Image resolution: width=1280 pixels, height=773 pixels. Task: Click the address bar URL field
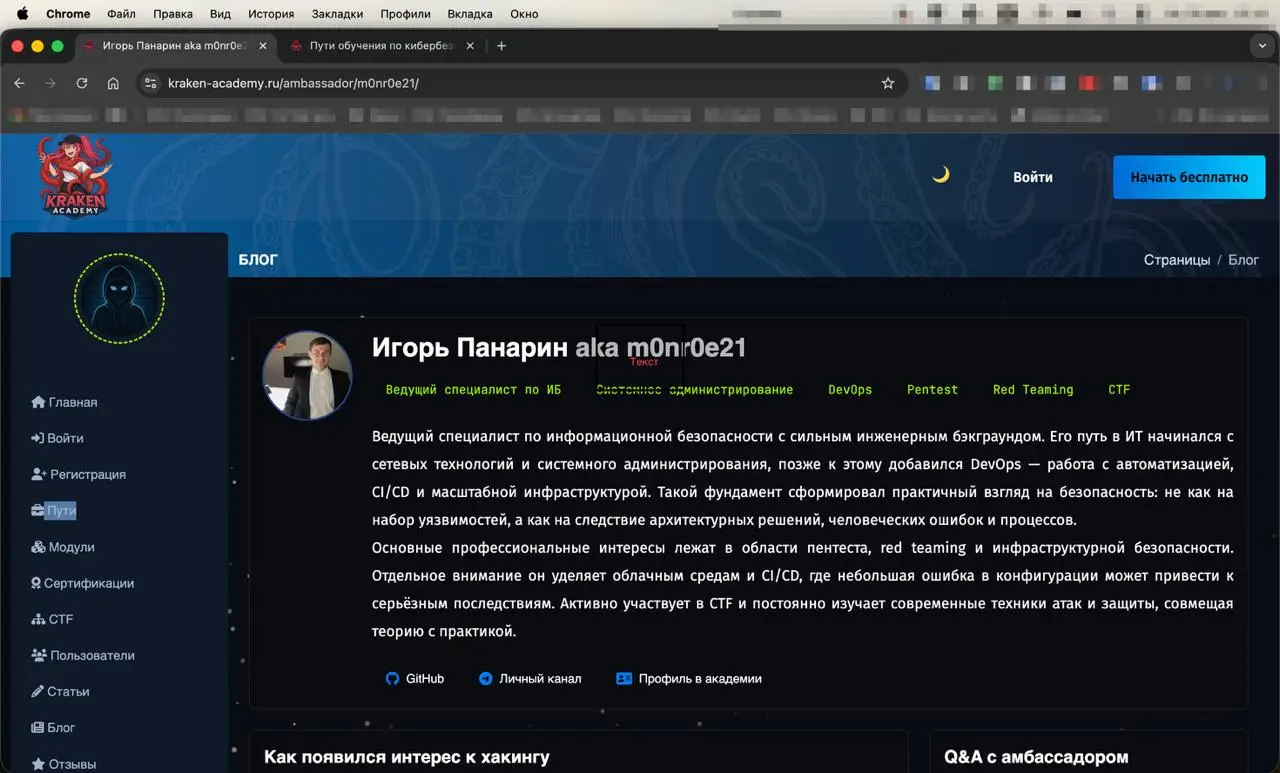coord(521,83)
